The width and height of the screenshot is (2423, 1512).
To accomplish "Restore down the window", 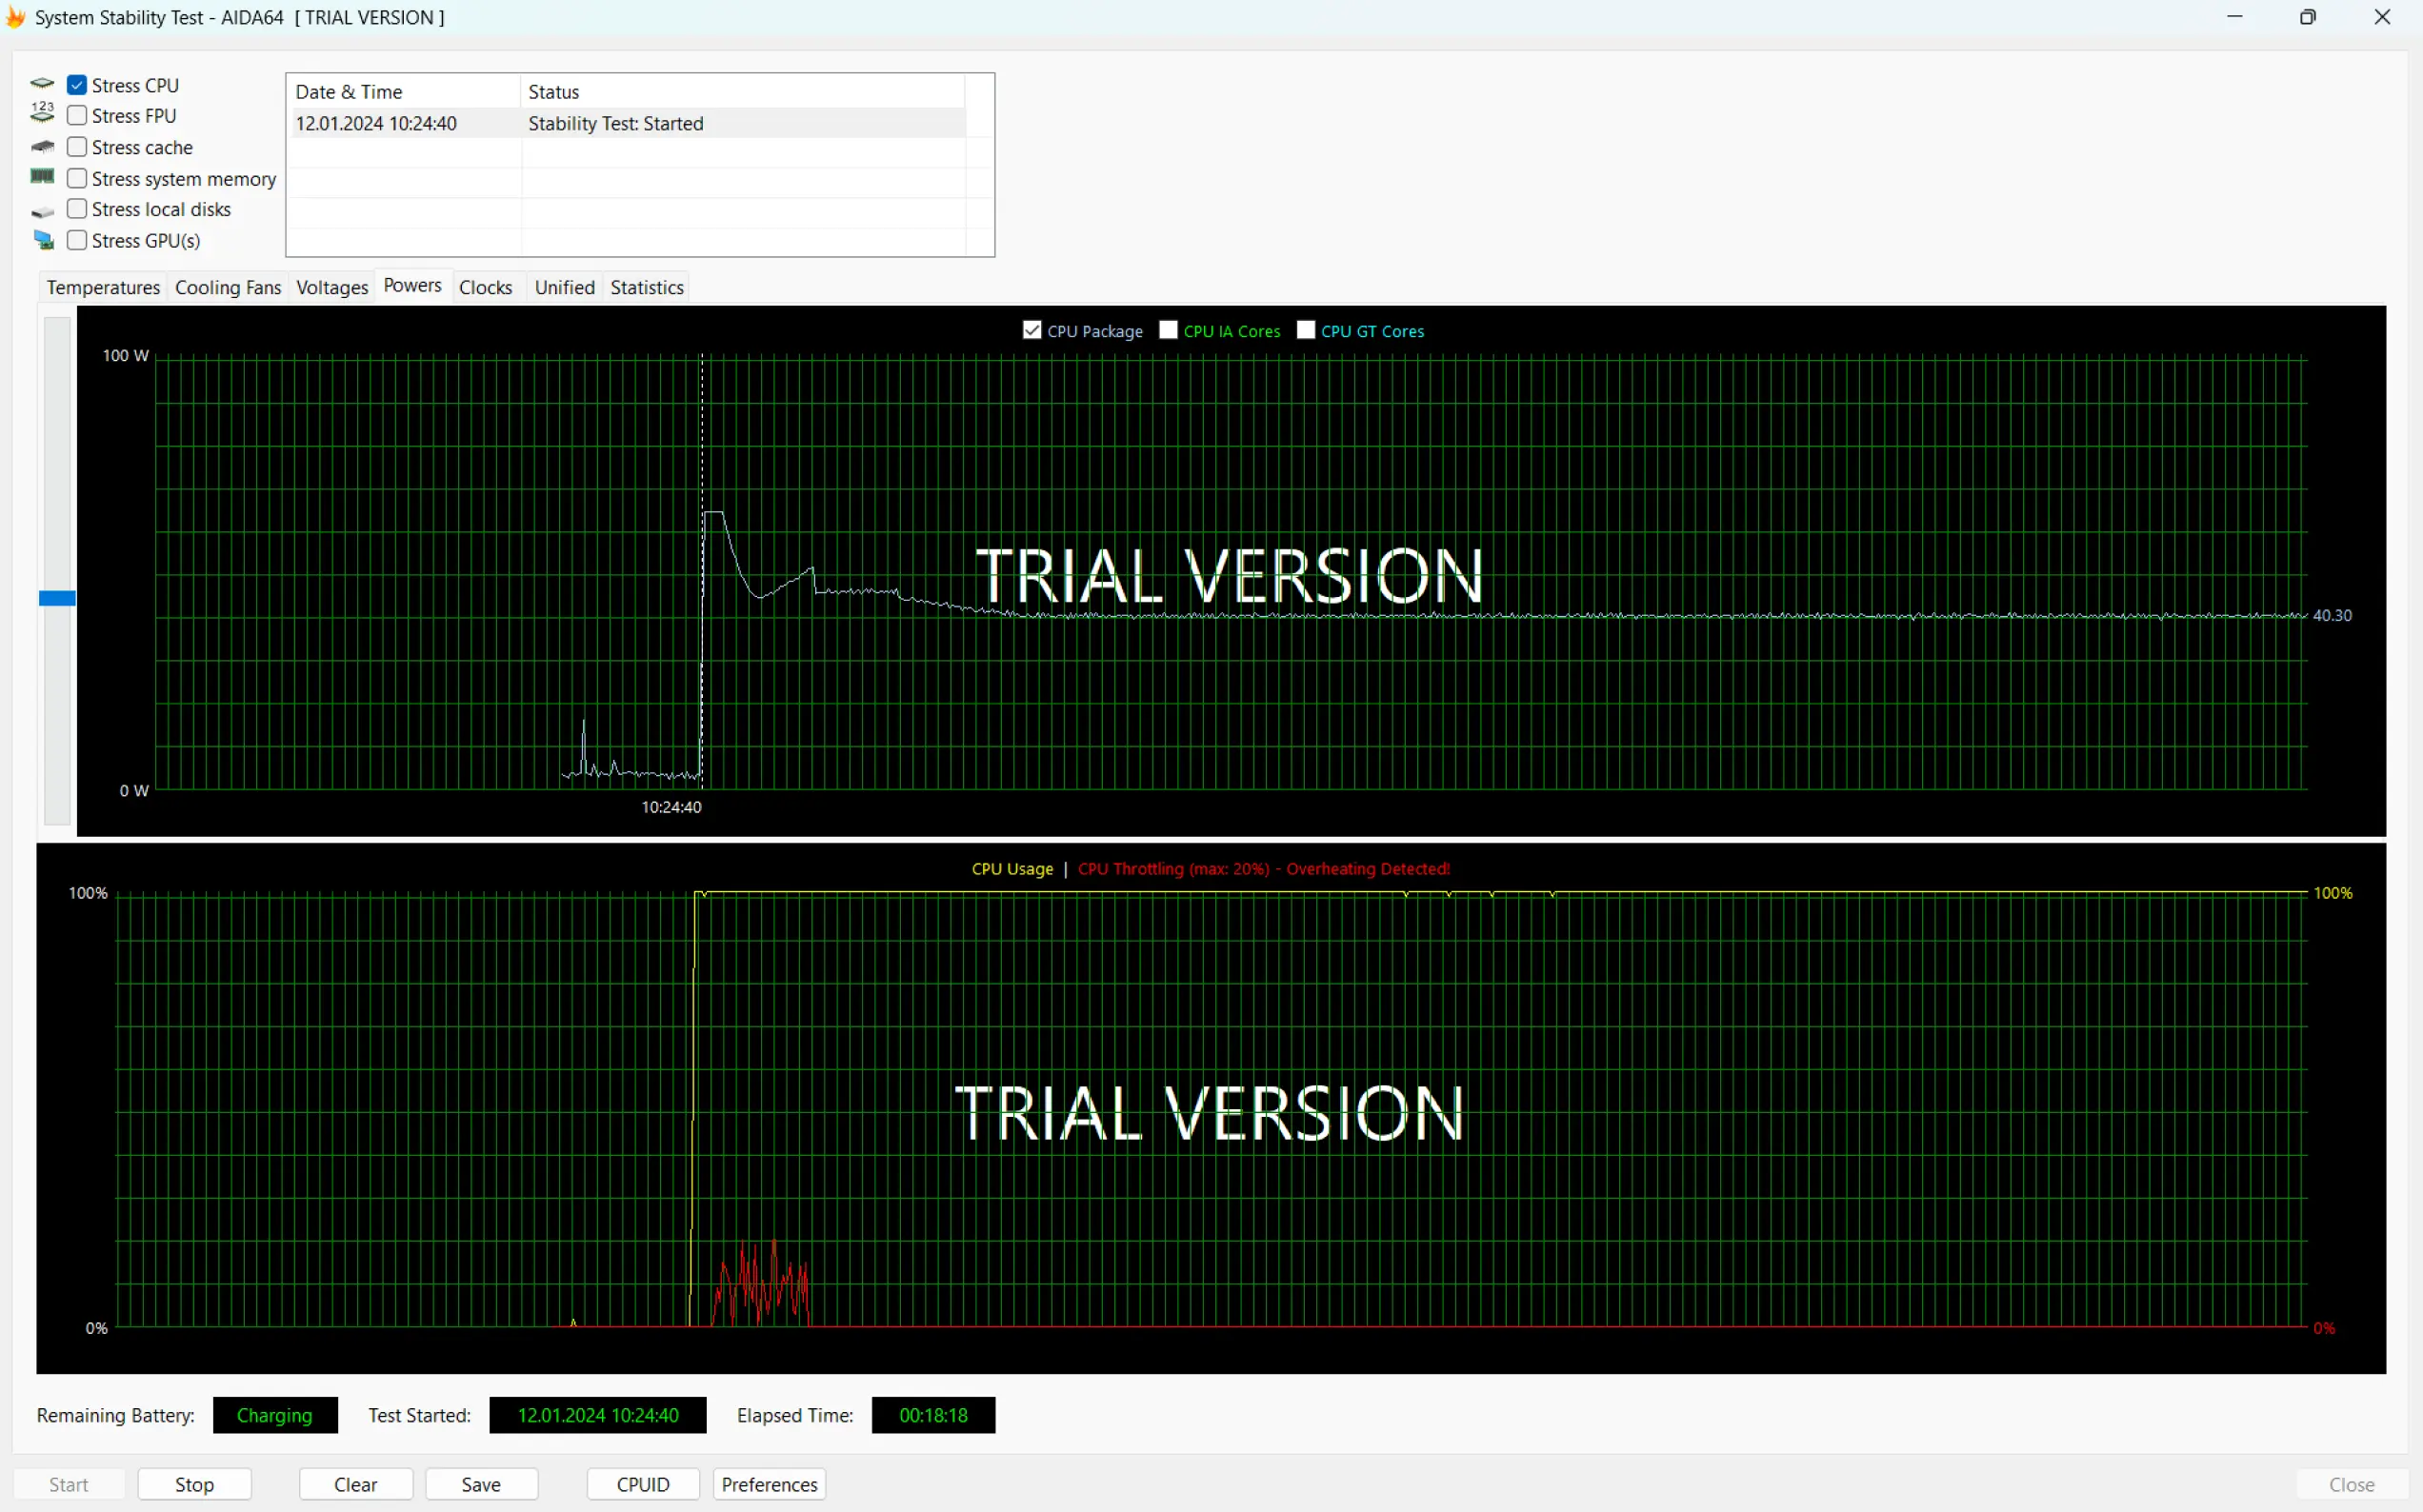I will 2307,17.
